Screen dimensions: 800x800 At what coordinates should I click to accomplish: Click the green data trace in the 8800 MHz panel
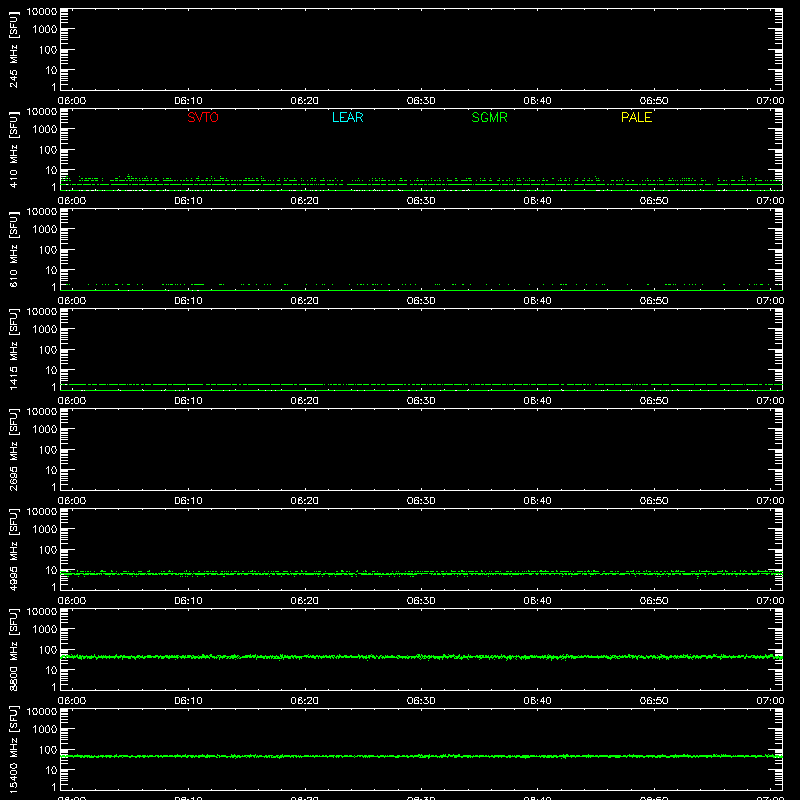click(x=421, y=657)
